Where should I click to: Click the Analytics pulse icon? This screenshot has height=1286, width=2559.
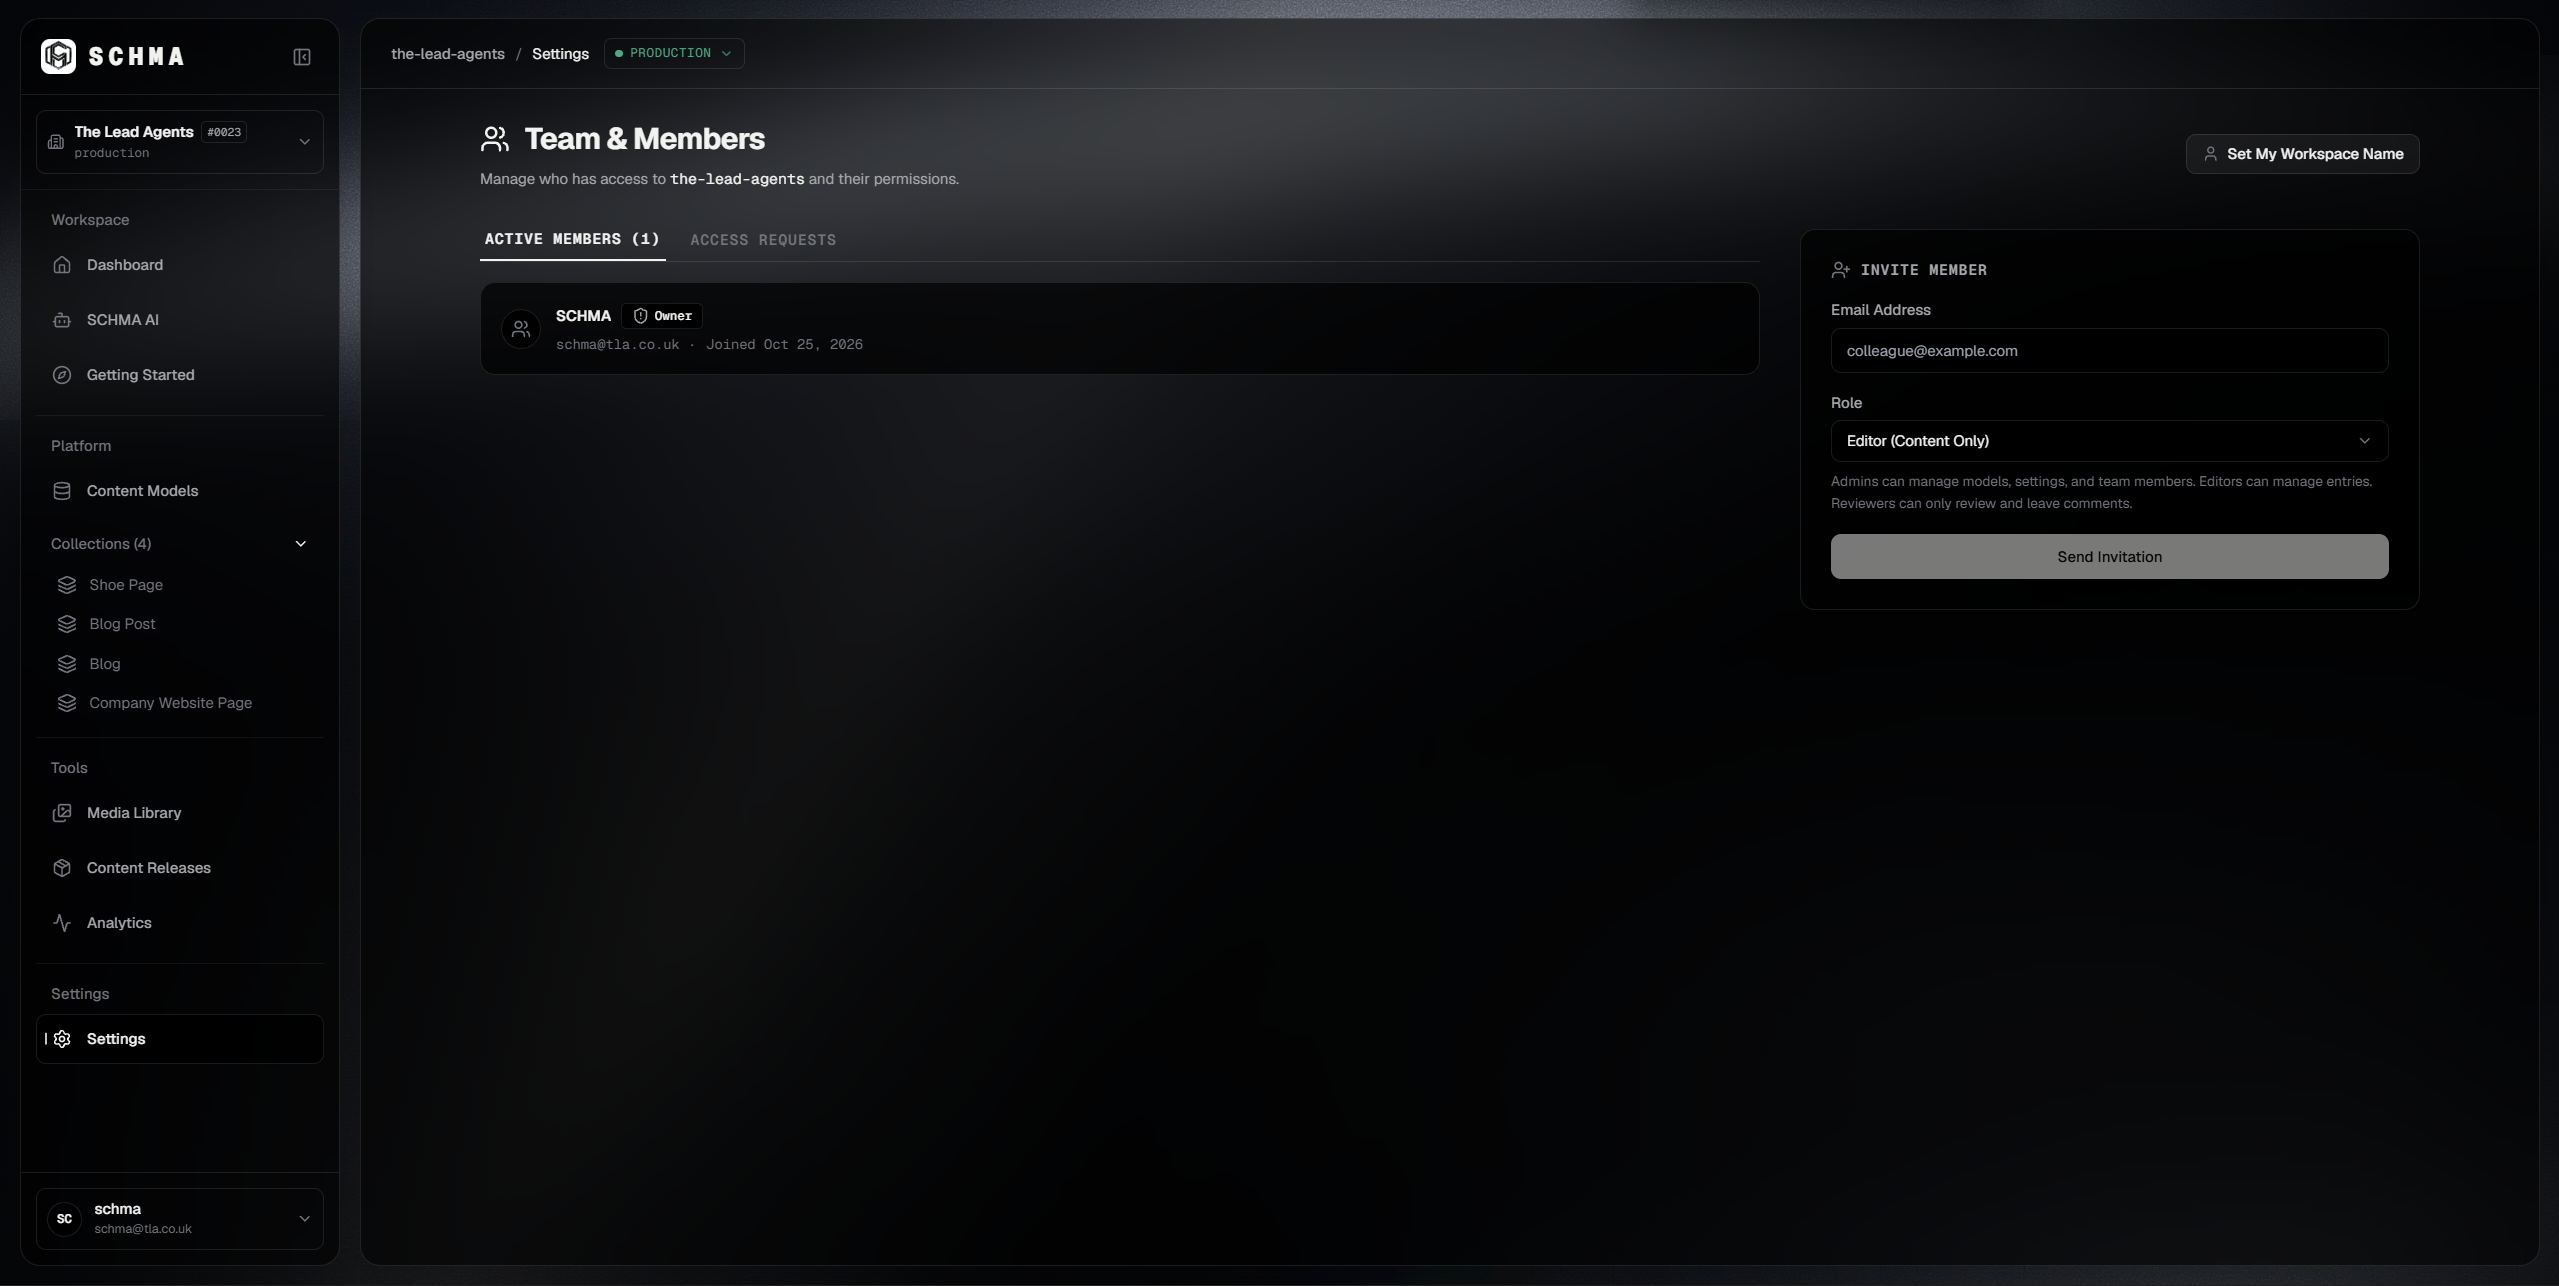pyautogui.click(x=62, y=923)
